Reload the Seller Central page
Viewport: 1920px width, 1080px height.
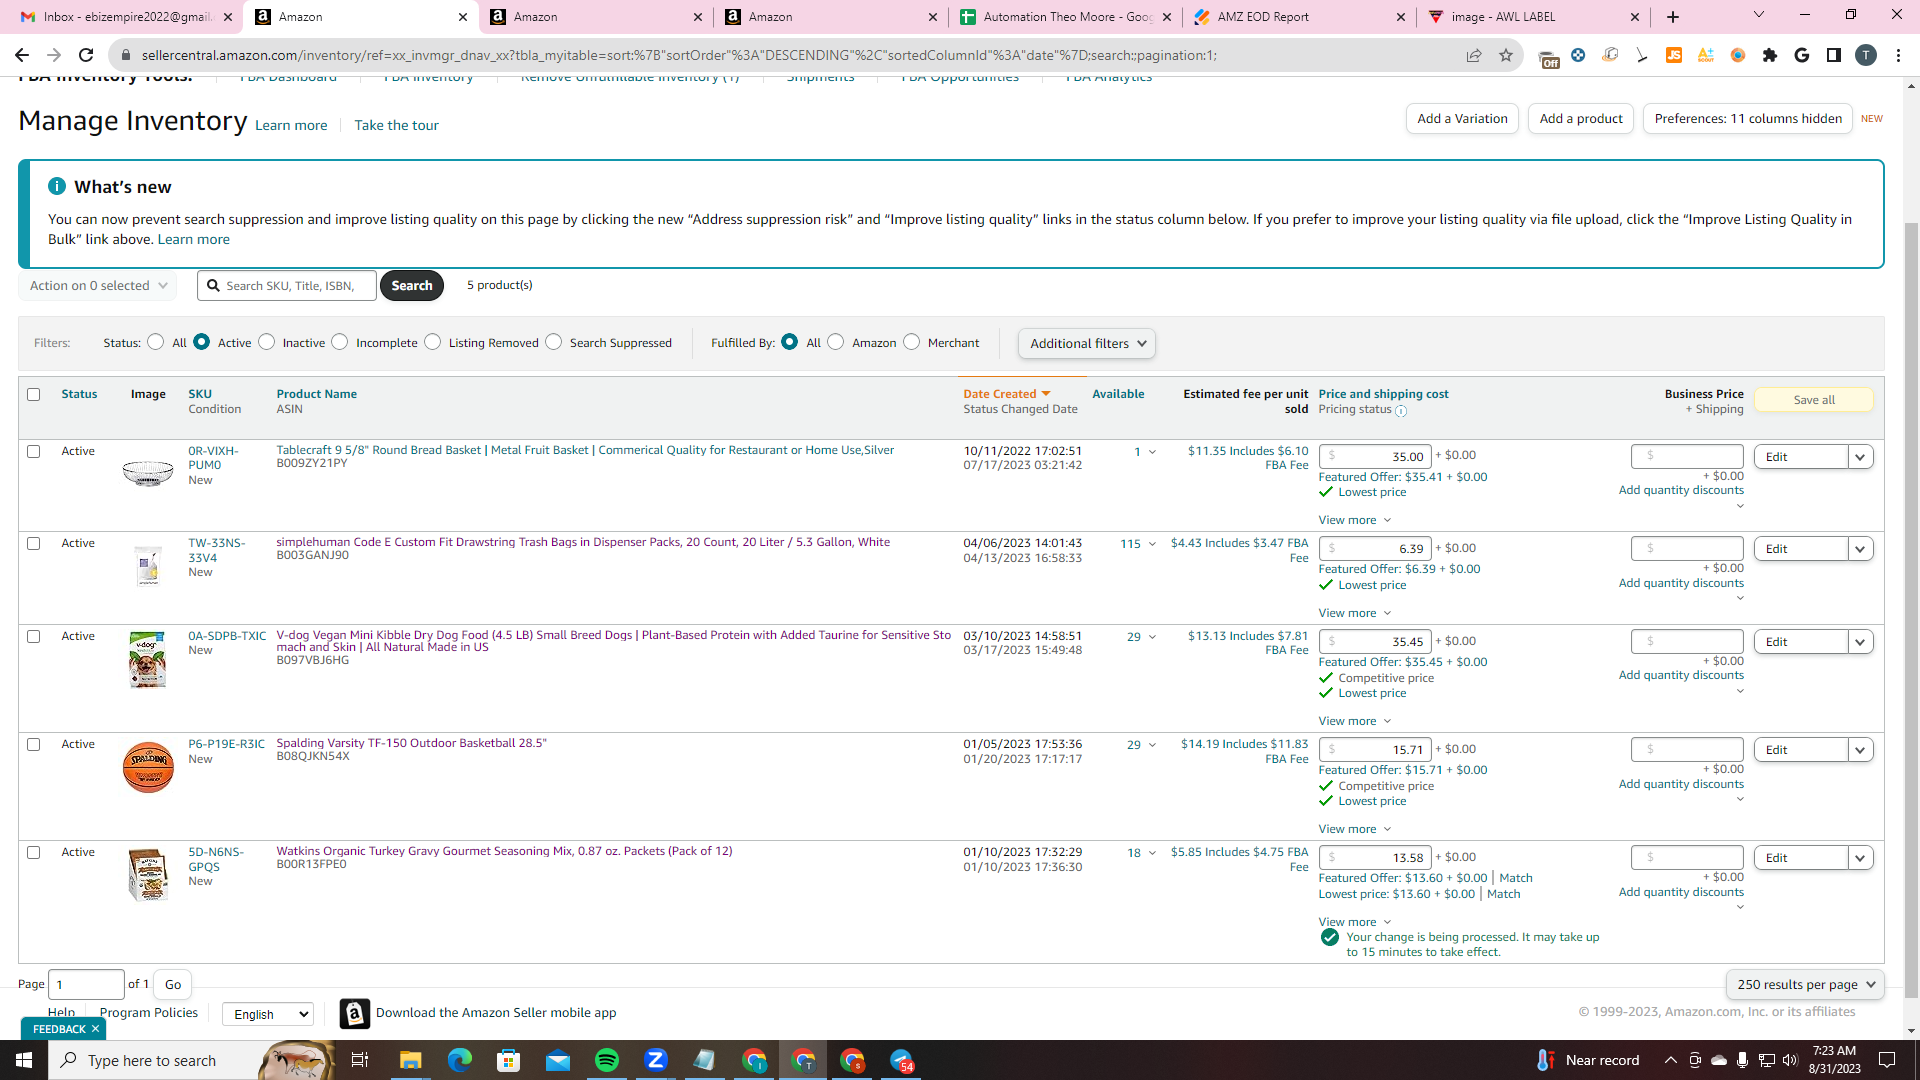[x=86, y=55]
